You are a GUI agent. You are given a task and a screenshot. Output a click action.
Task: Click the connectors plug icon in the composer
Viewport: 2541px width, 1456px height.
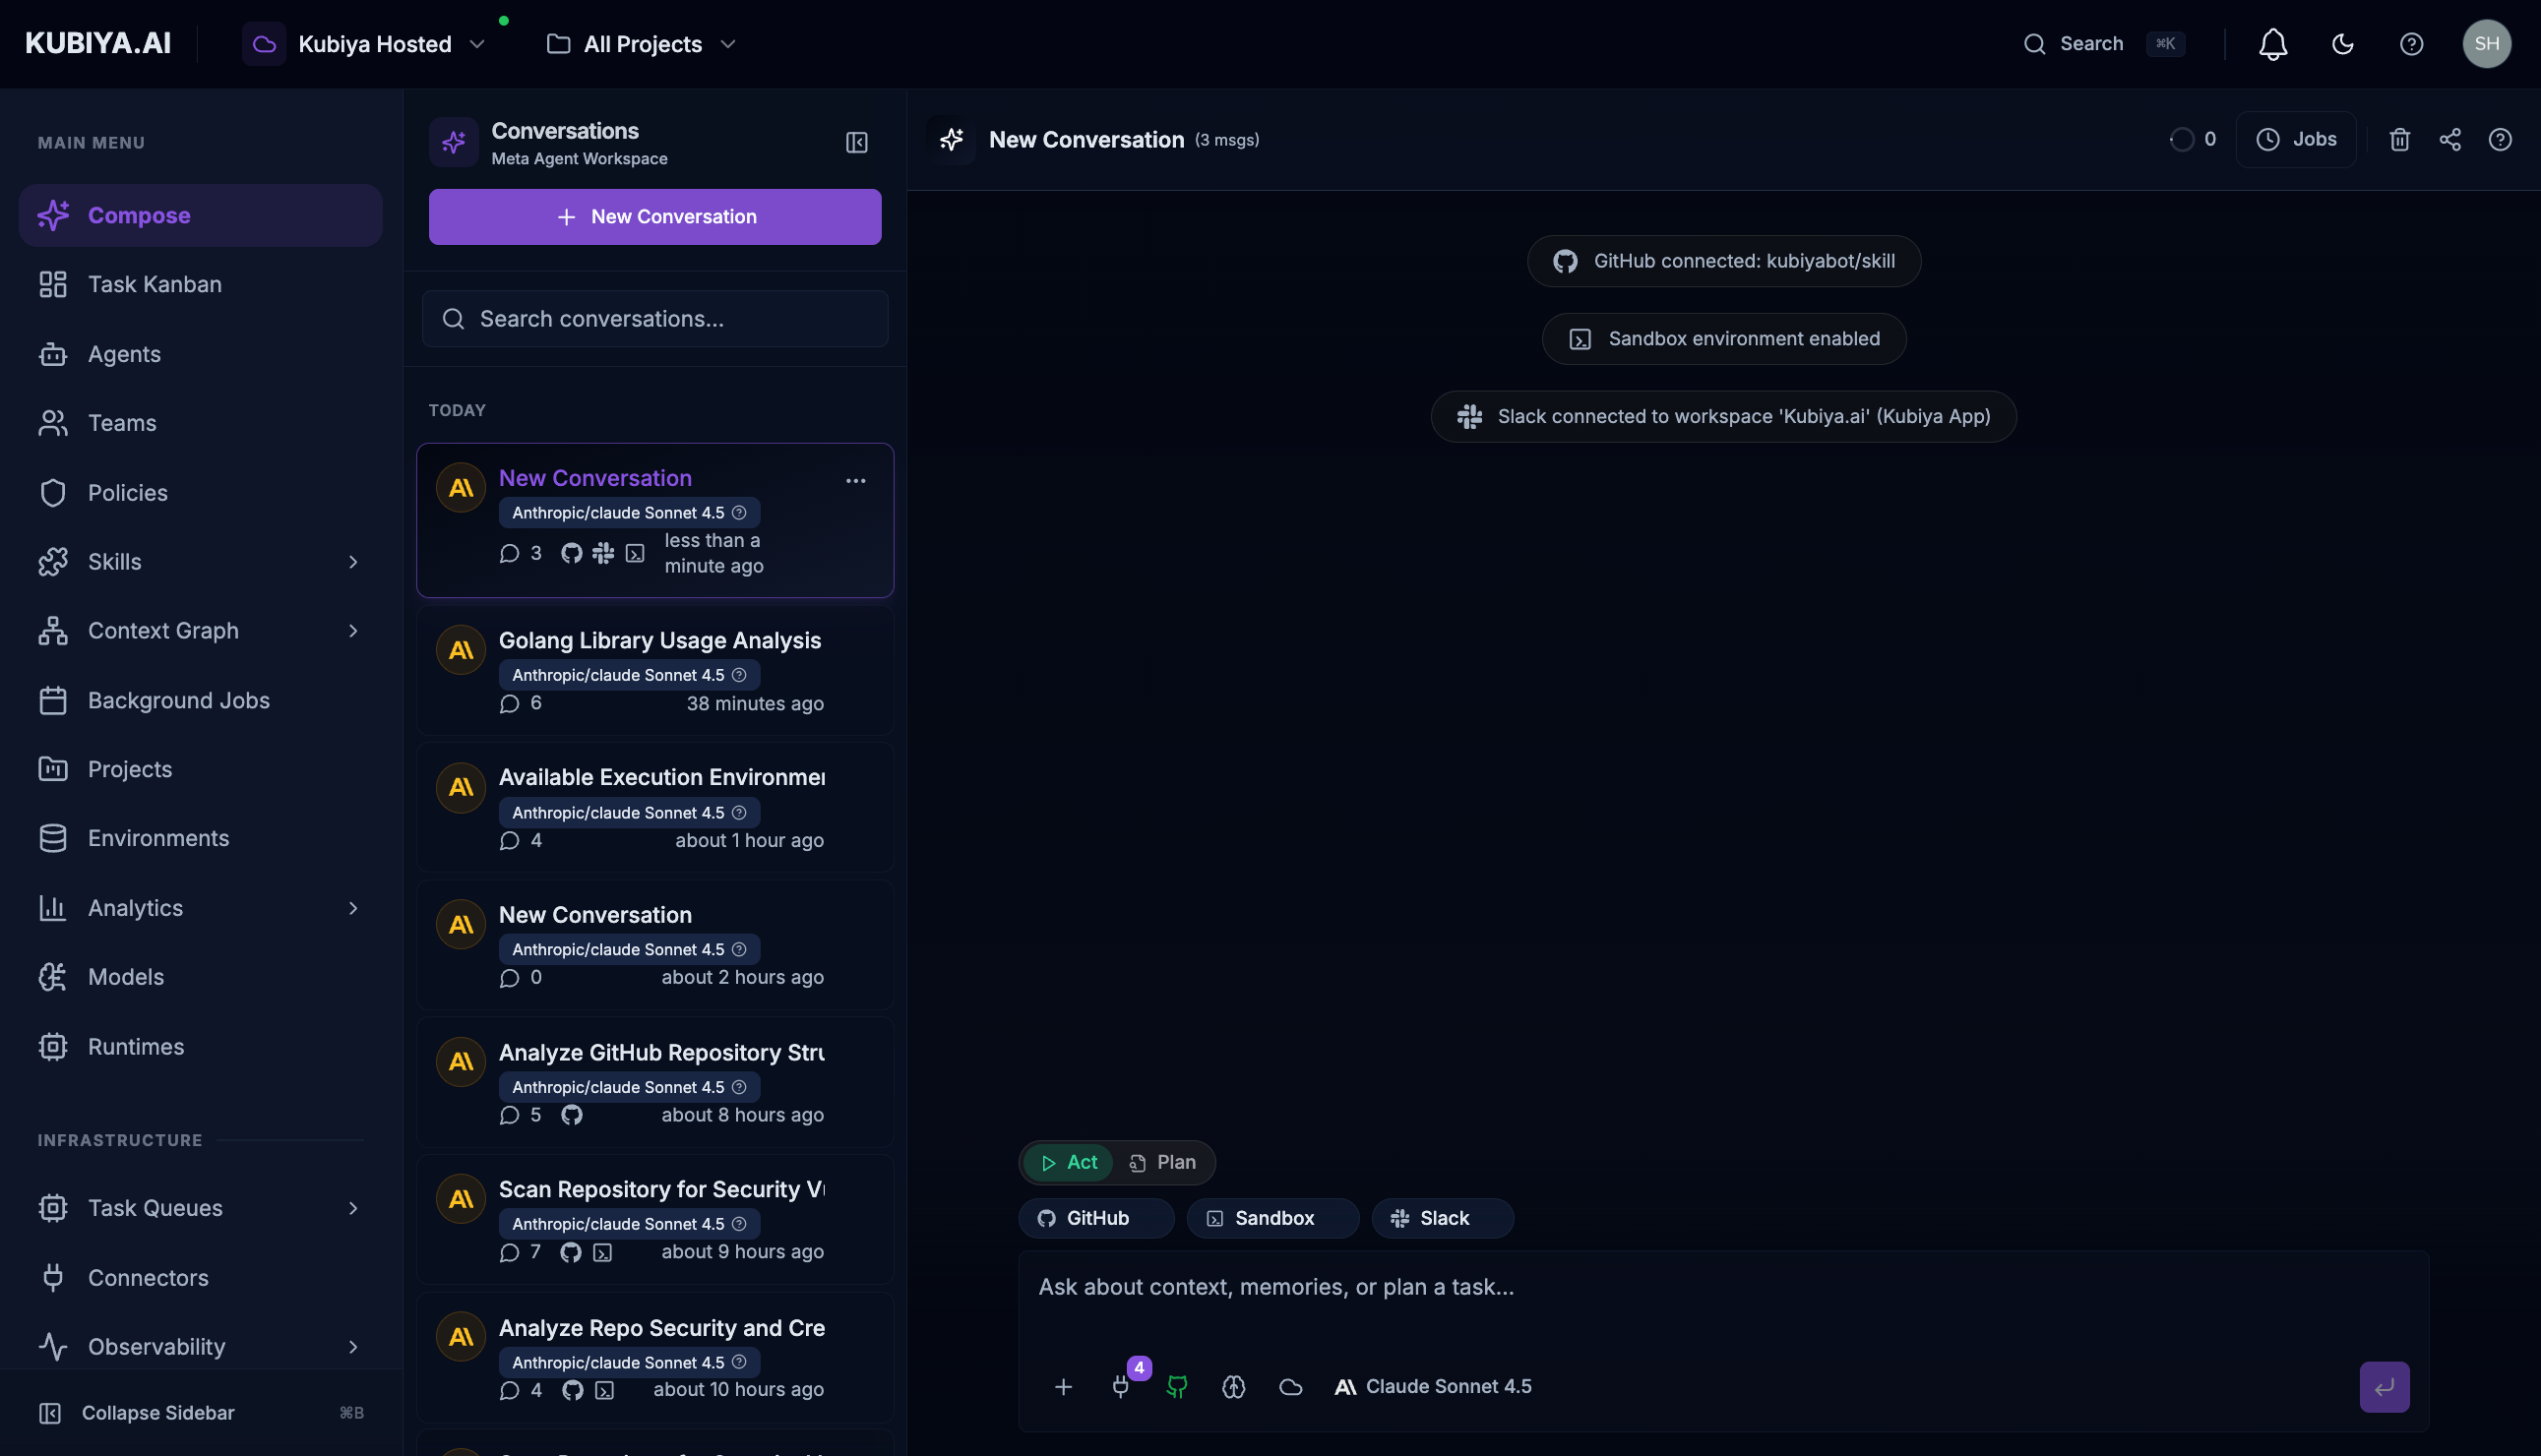point(1120,1387)
